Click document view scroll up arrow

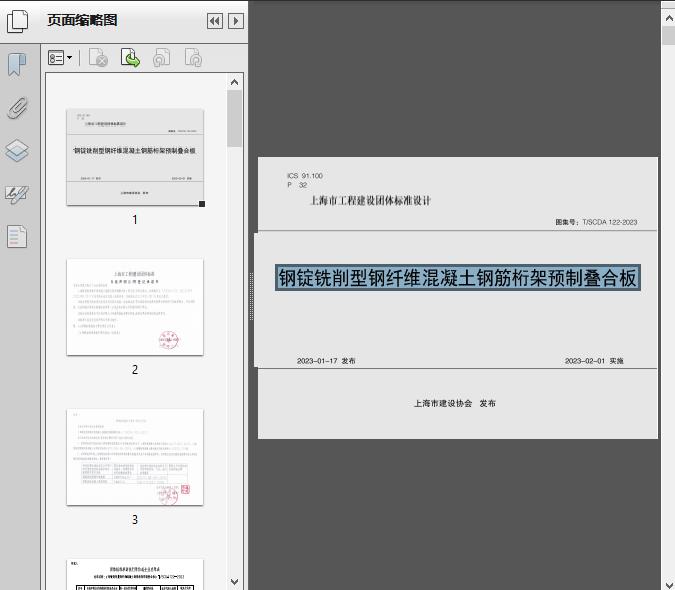(669, 19)
